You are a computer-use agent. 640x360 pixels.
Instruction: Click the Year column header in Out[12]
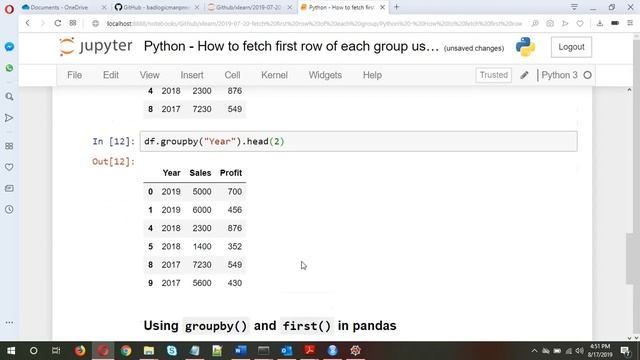(x=171, y=173)
